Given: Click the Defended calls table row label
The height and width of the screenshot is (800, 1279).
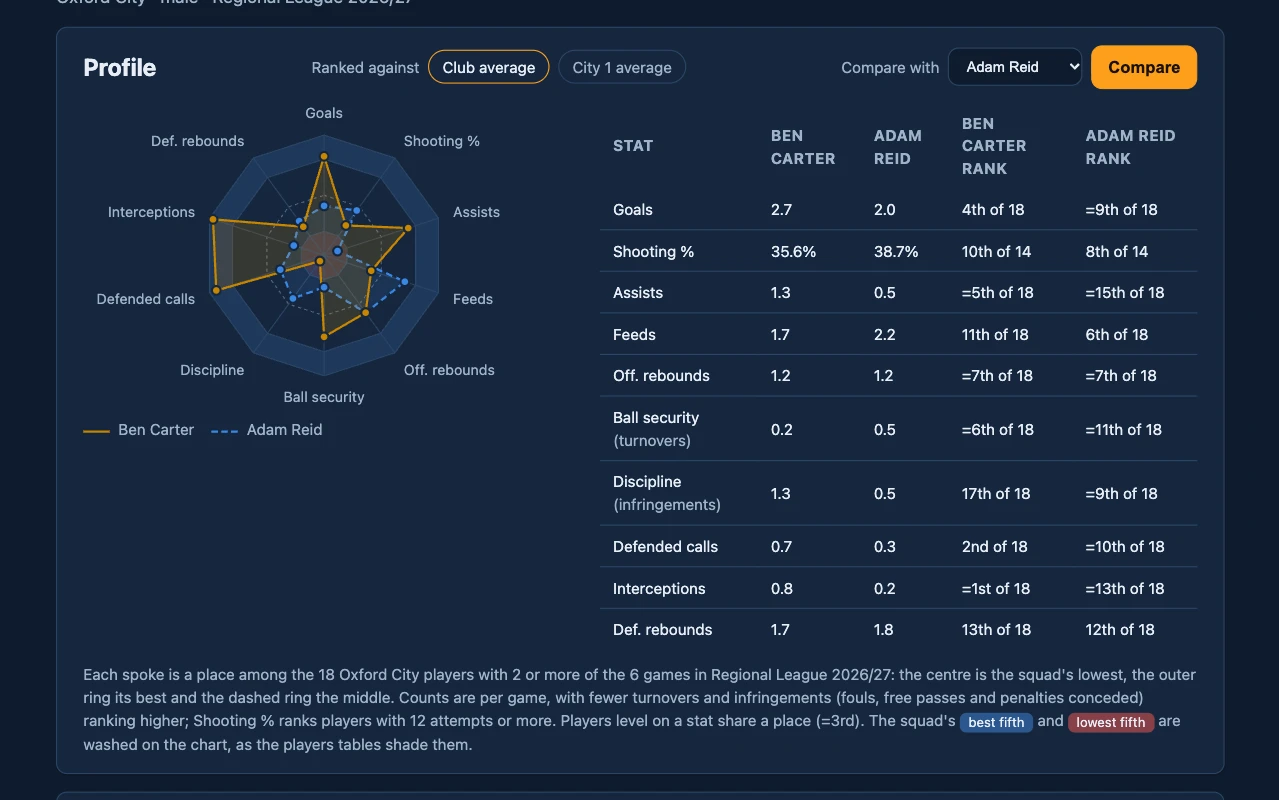Looking at the screenshot, I should 665,547.
